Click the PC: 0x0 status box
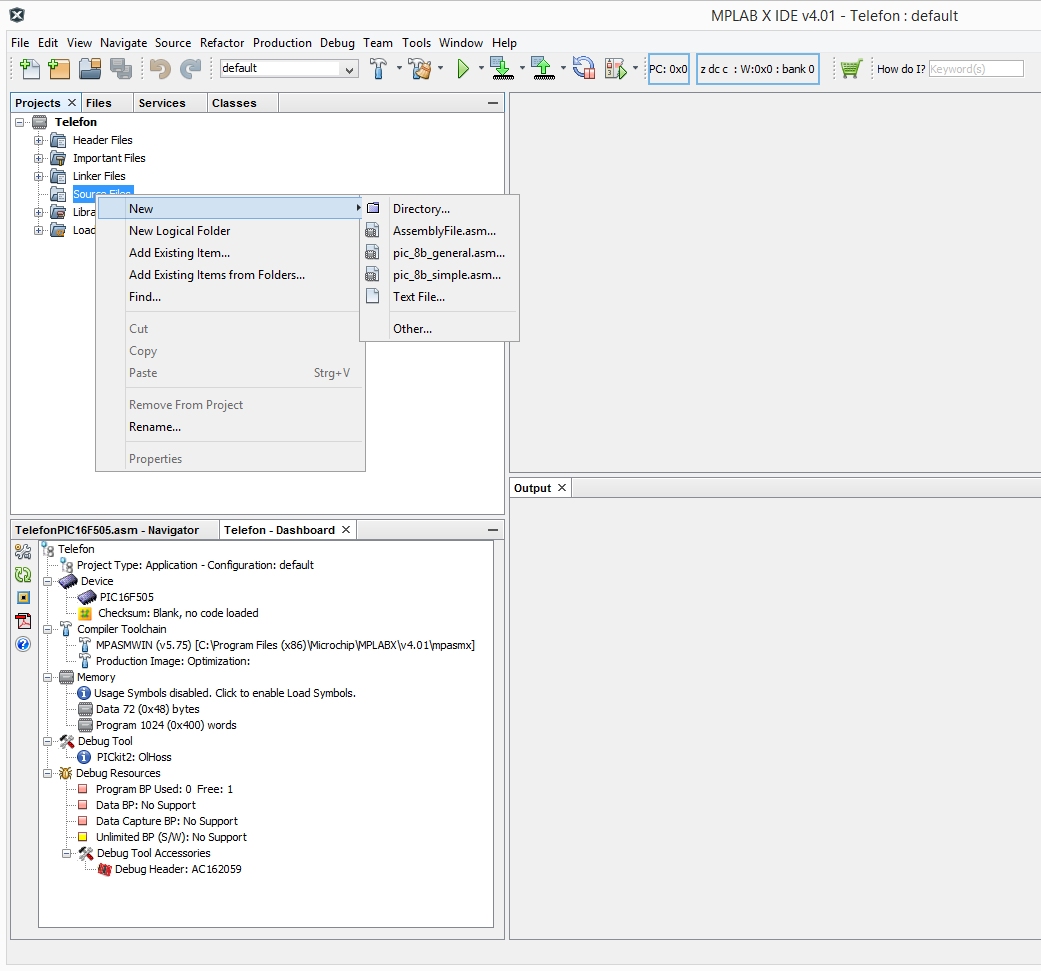Screen dimensions: 1041x971 click(669, 68)
